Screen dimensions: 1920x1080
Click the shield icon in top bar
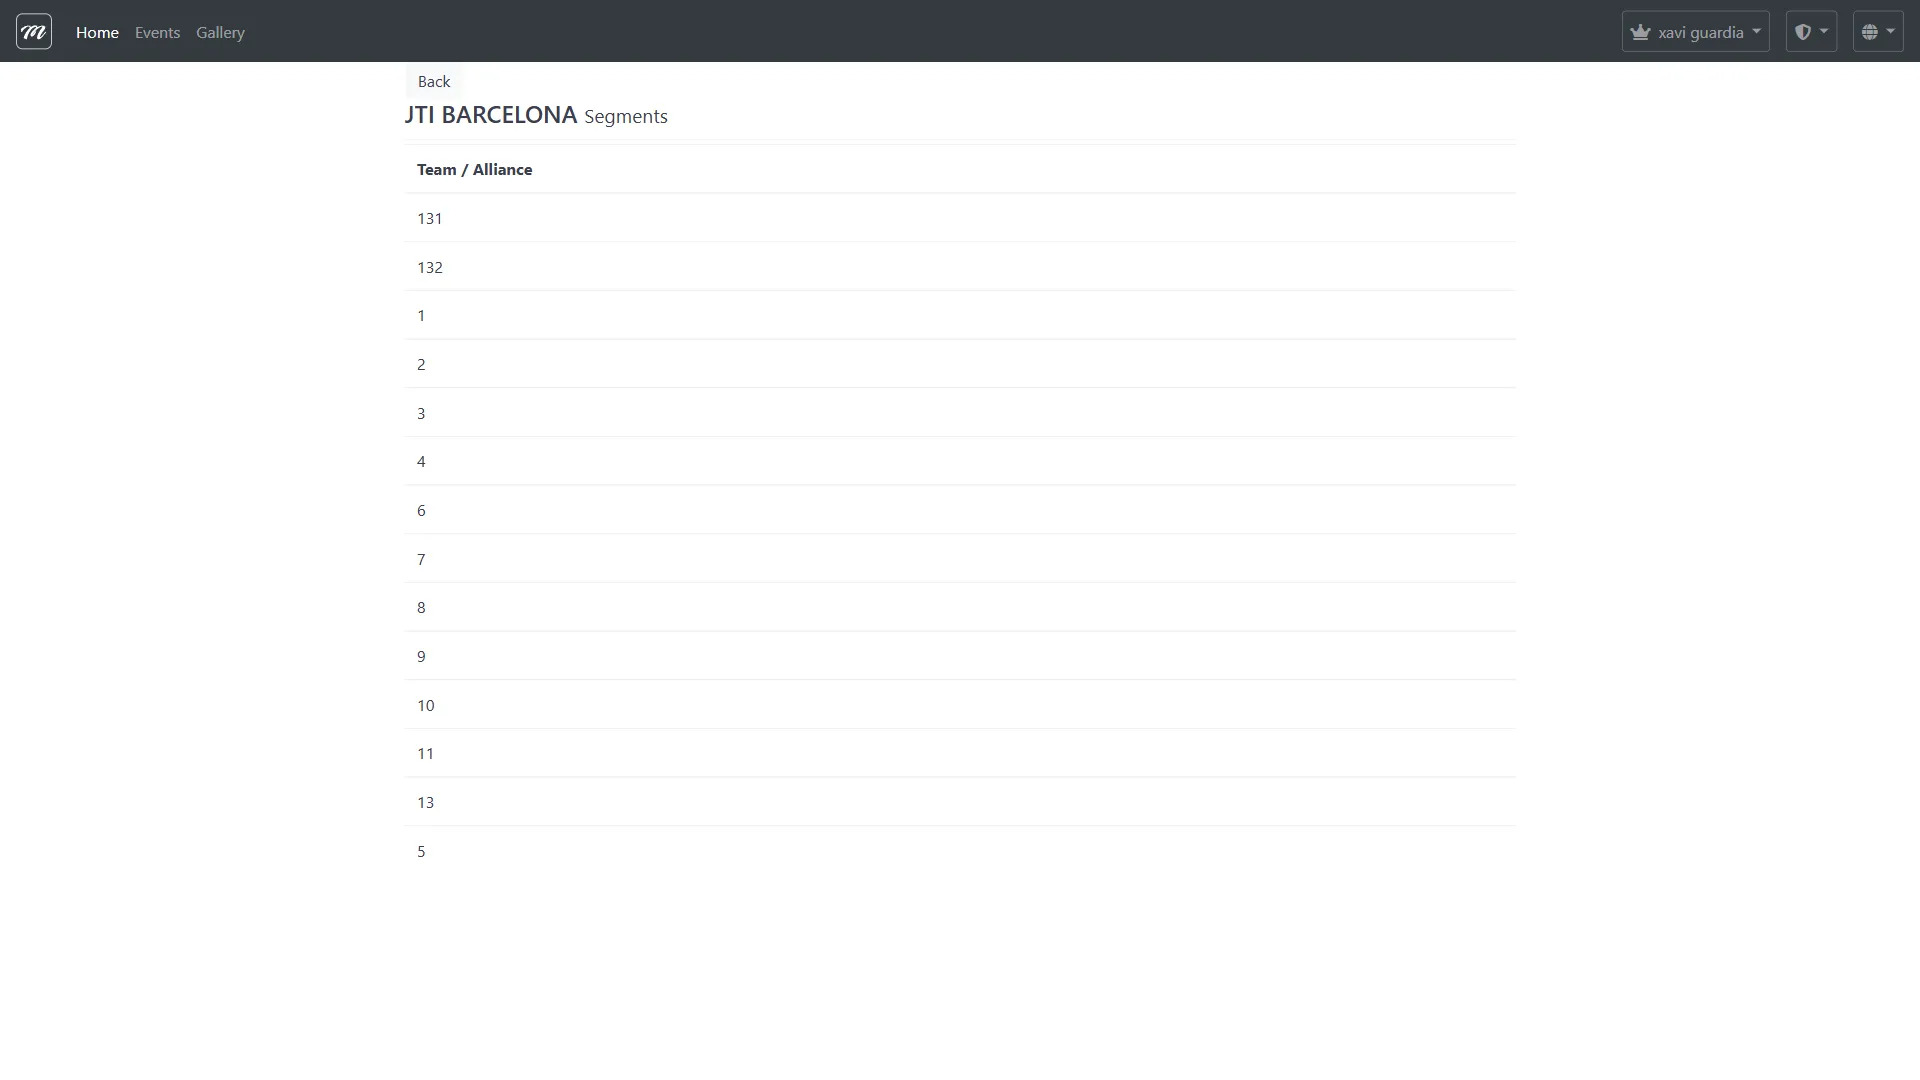pyautogui.click(x=1802, y=32)
